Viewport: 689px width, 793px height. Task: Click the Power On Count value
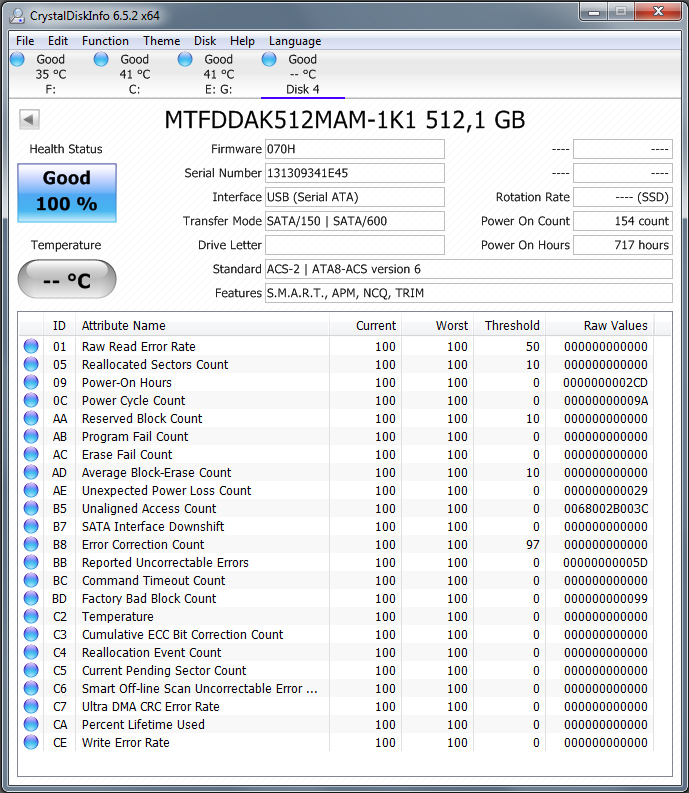[x=623, y=221]
